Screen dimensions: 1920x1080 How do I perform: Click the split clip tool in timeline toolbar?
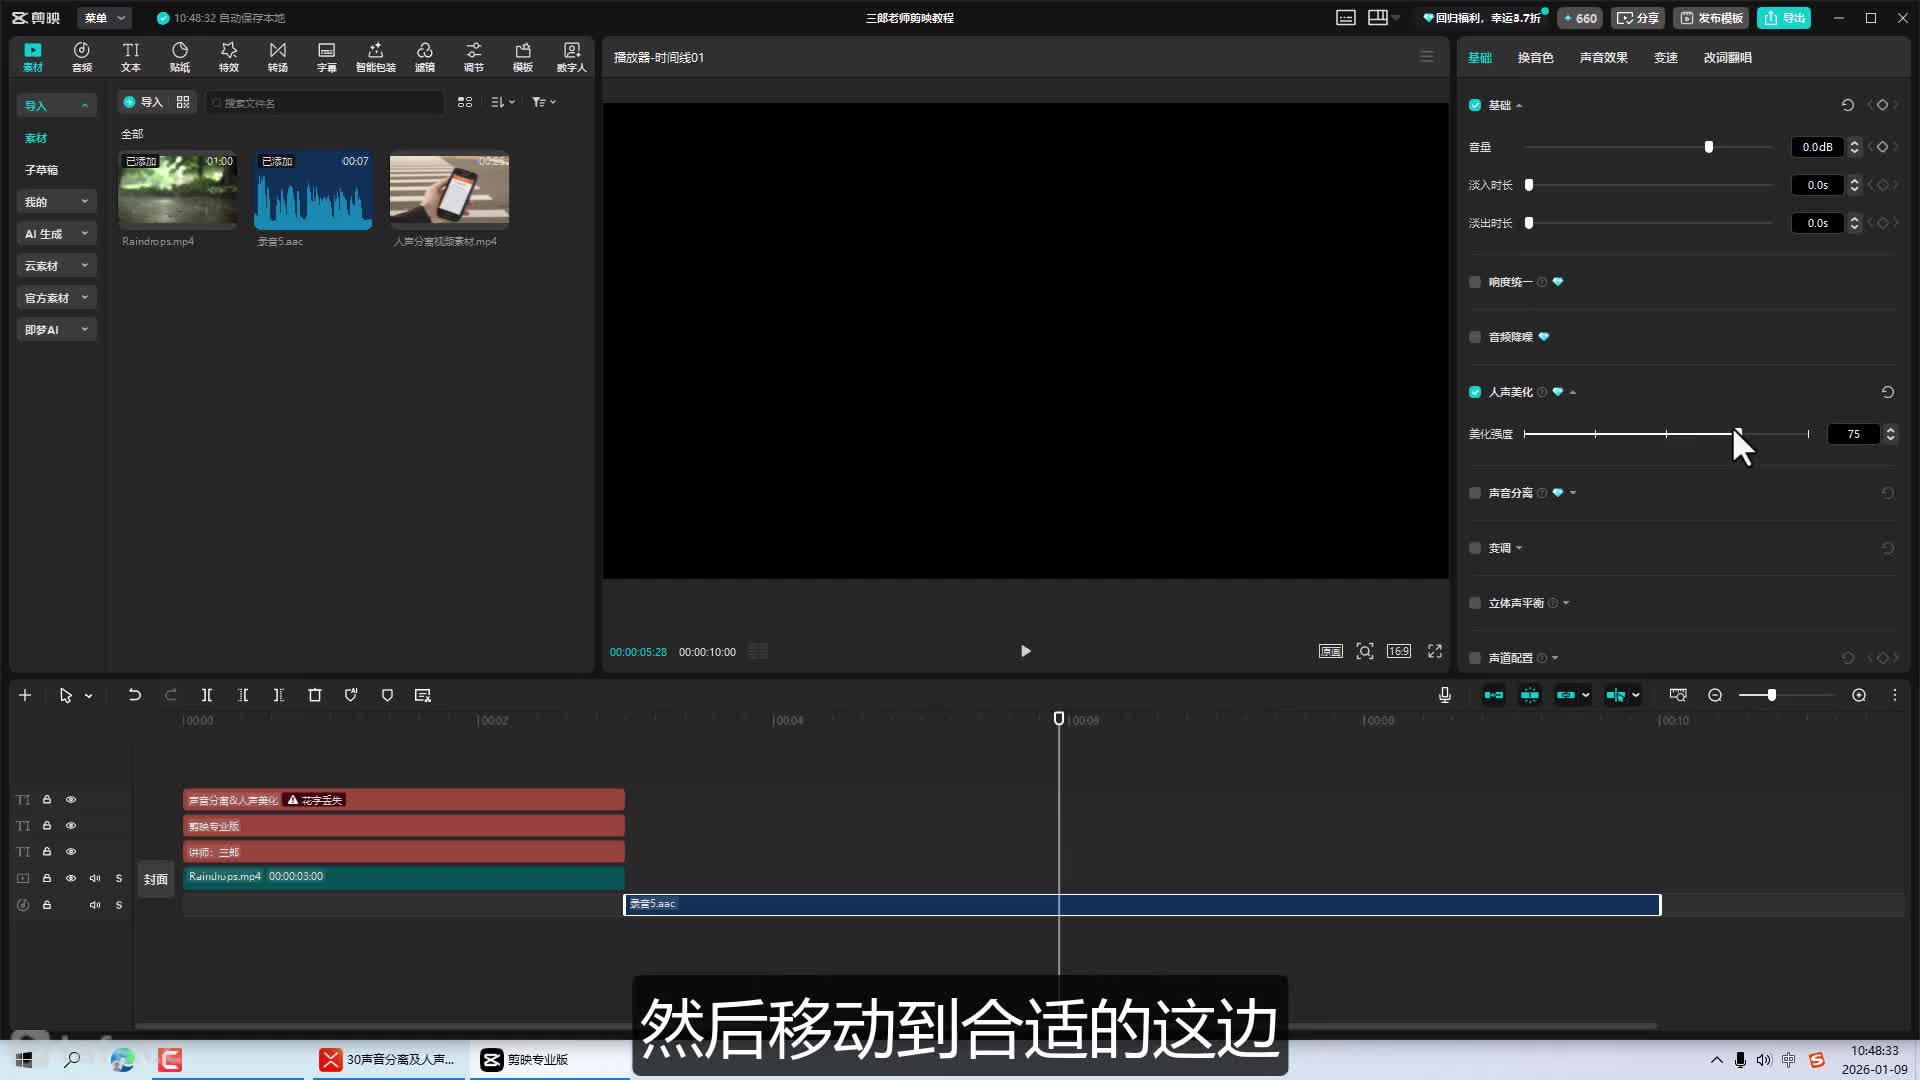[x=207, y=695]
